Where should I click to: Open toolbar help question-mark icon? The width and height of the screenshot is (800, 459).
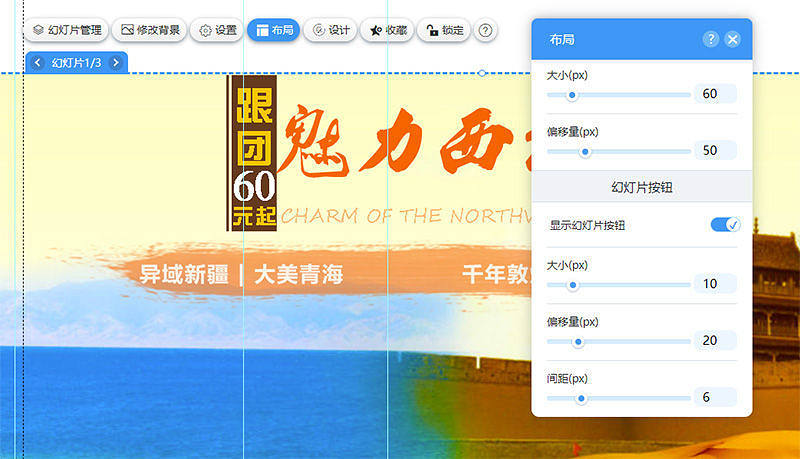point(486,31)
